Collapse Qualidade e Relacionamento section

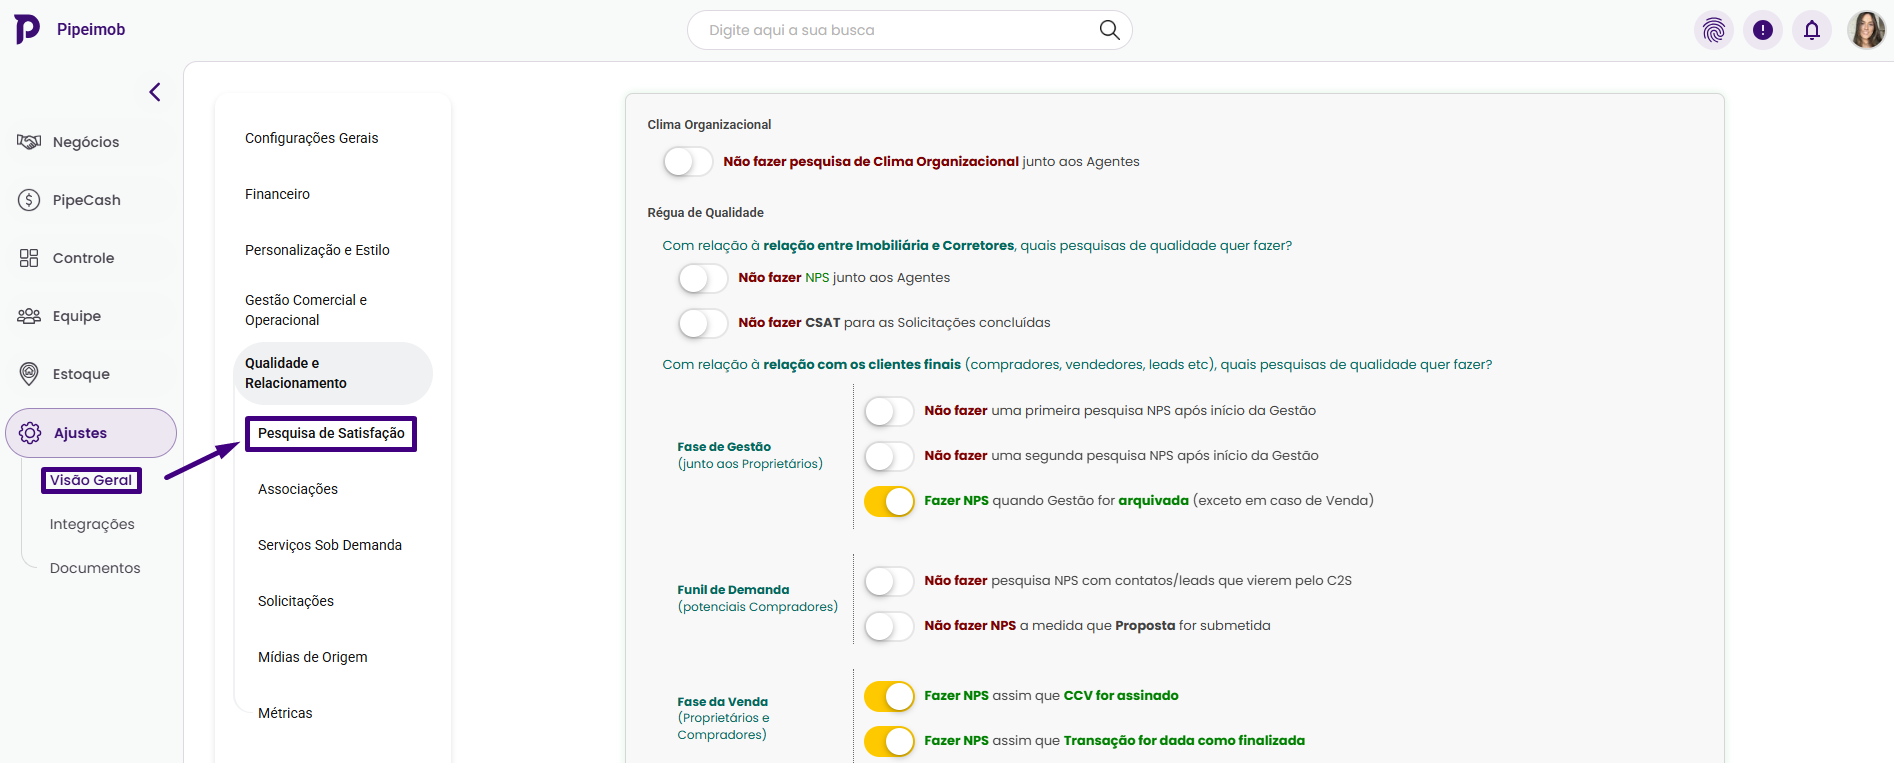(x=332, y=373)
